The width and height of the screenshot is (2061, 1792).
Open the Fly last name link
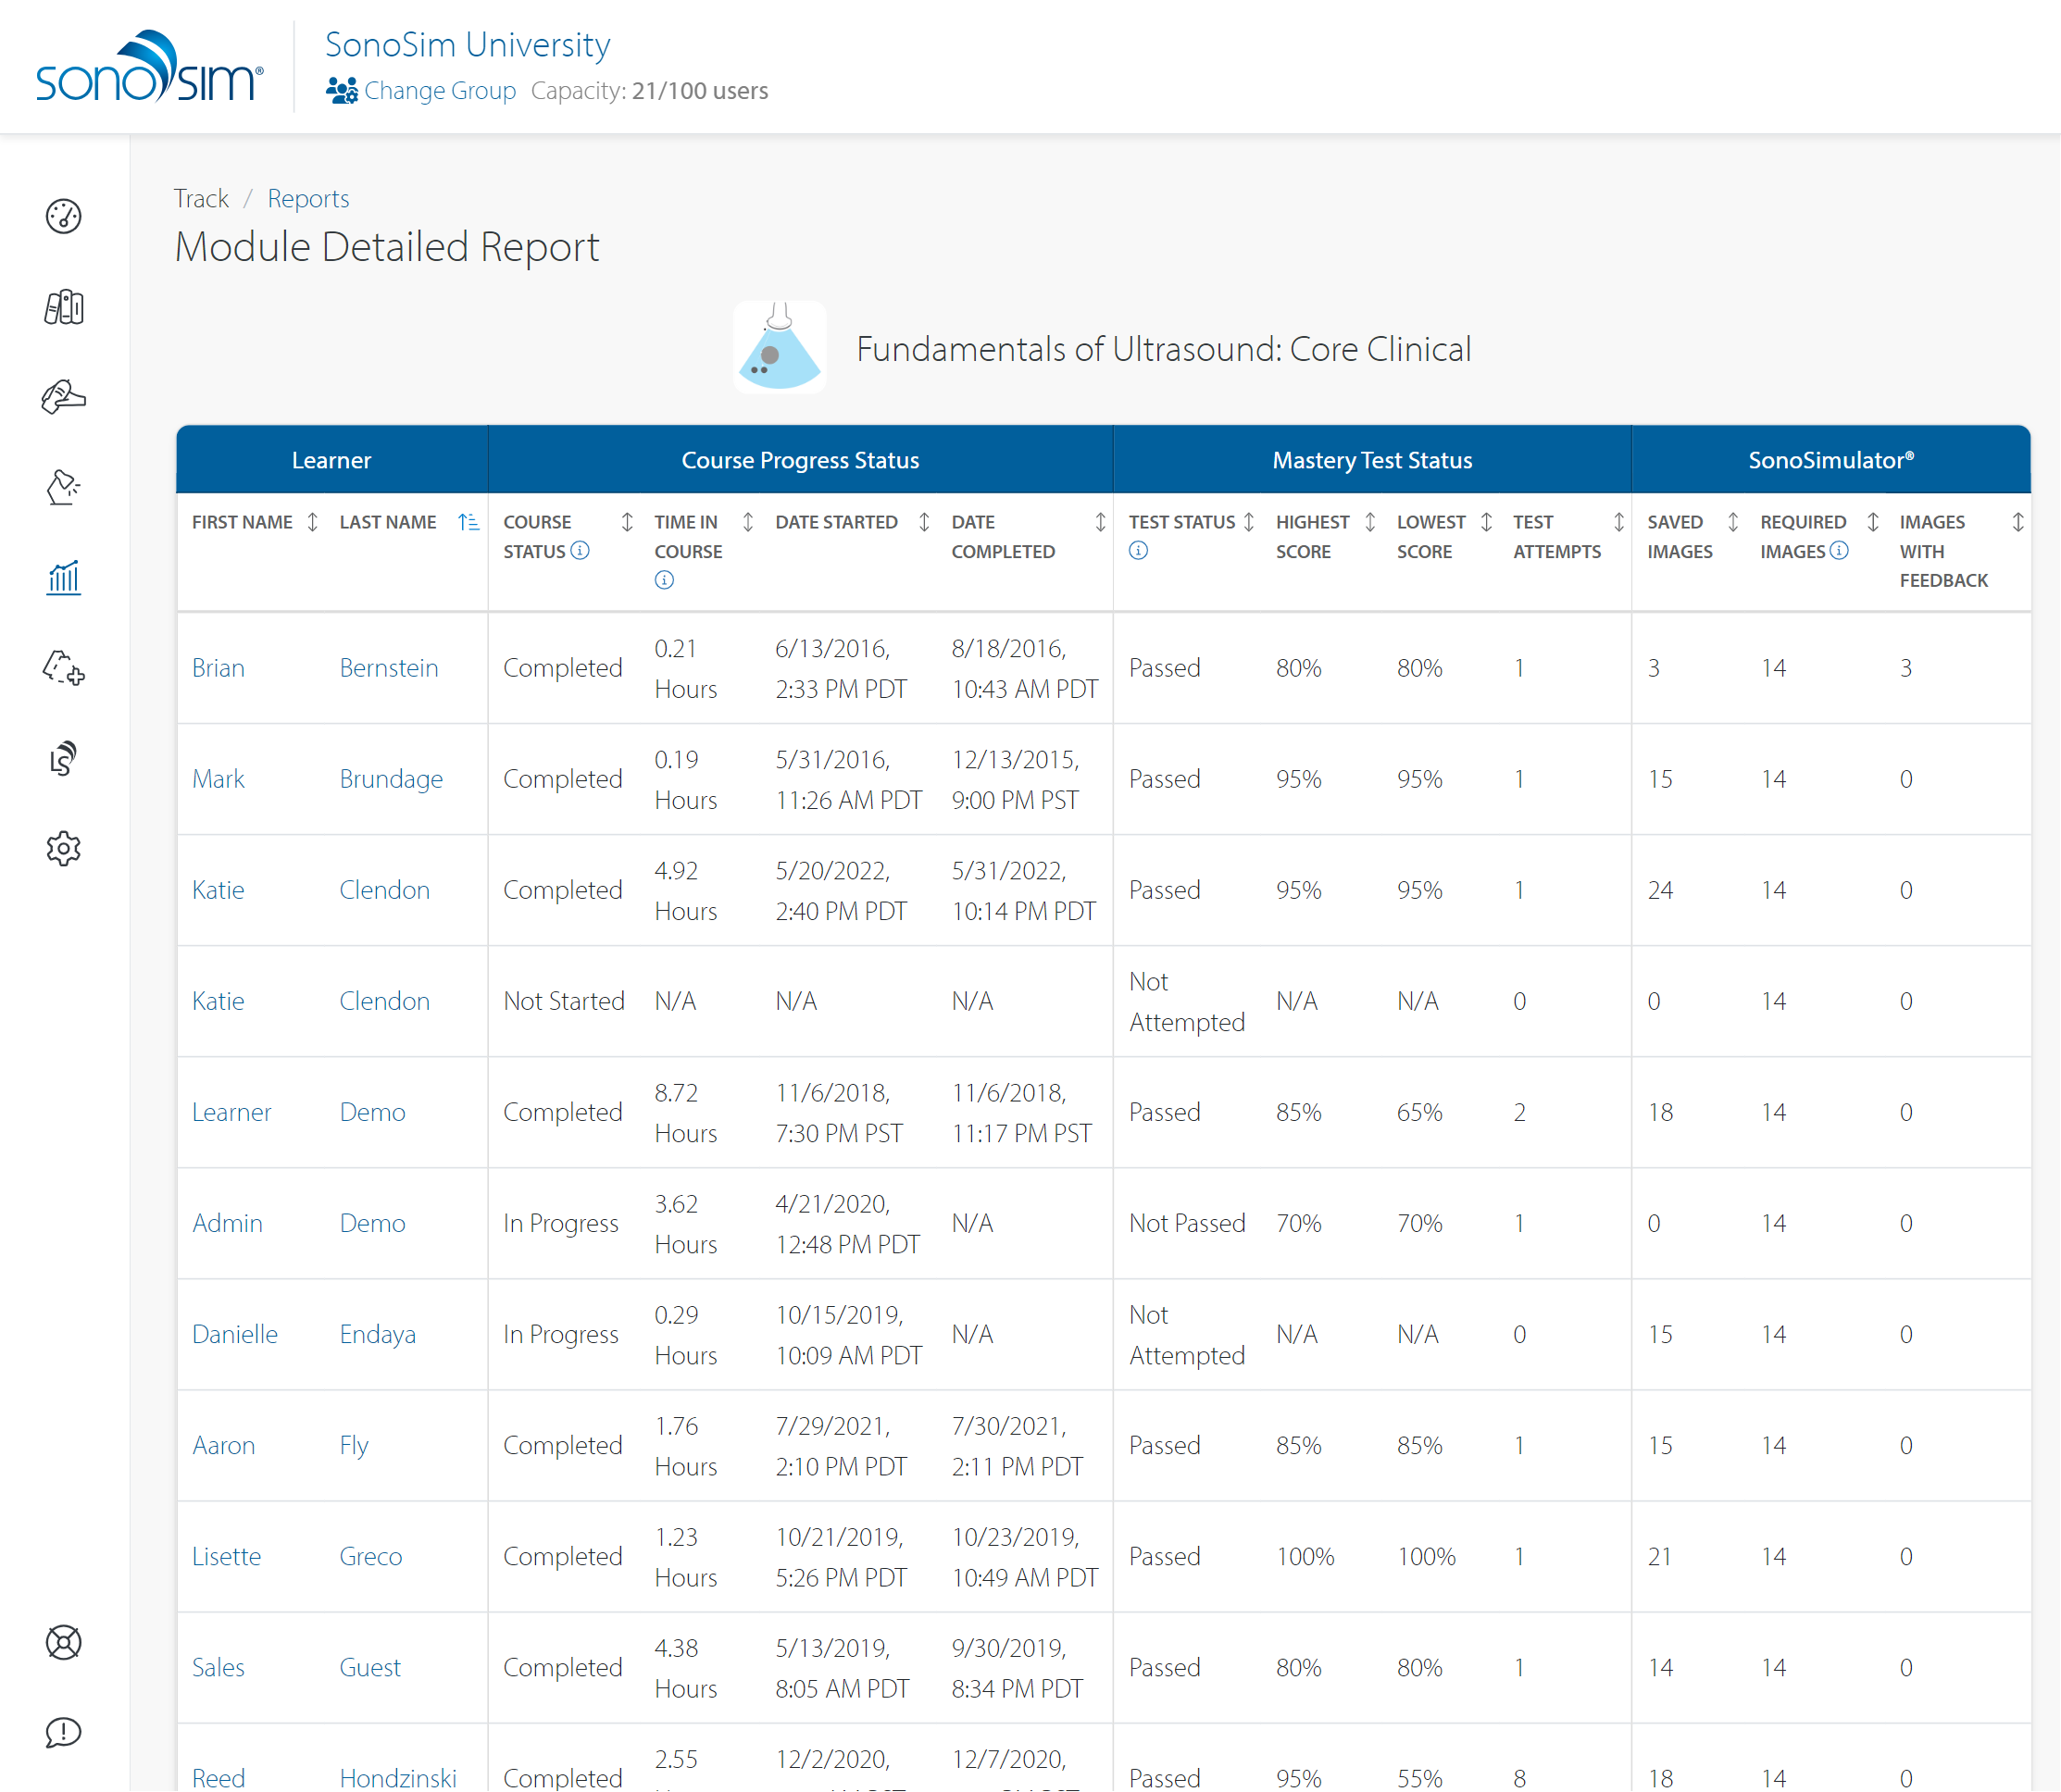[x=354, y=1445]
